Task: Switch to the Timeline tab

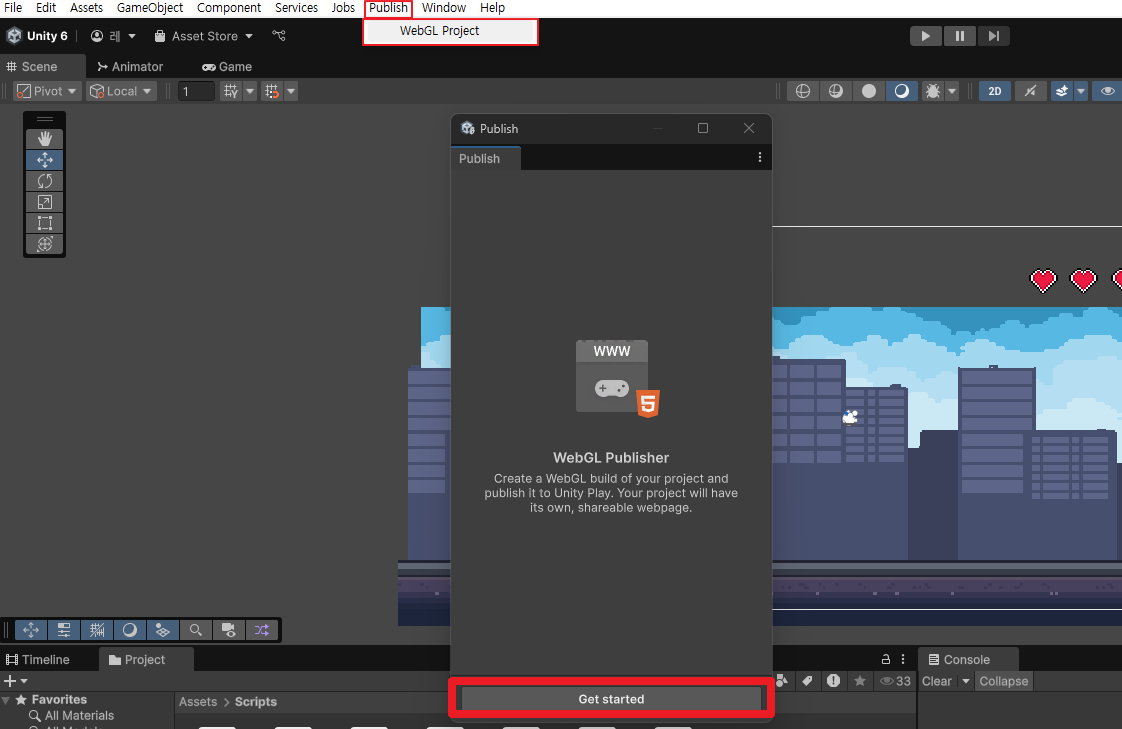Action: tap(39, 660)
